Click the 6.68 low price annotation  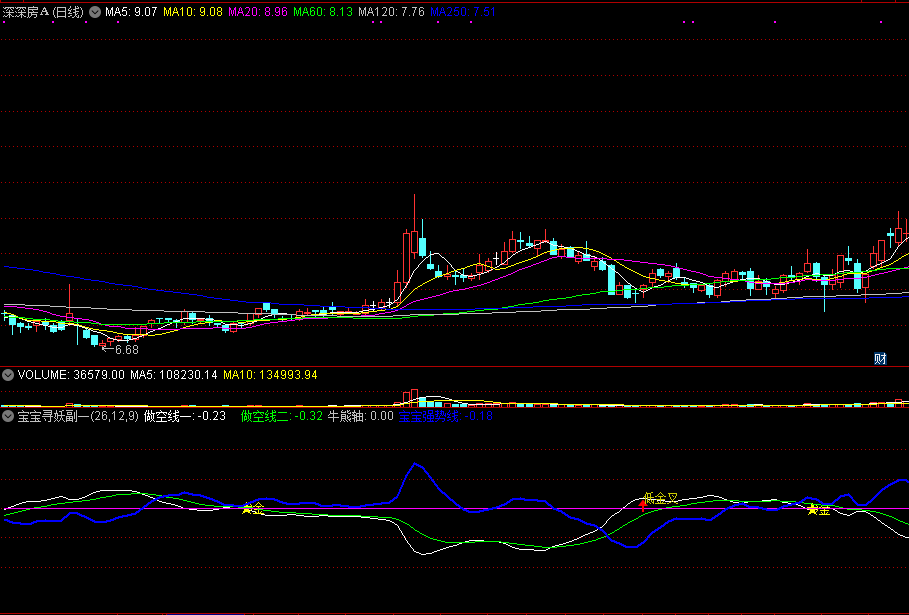(126, 350)
